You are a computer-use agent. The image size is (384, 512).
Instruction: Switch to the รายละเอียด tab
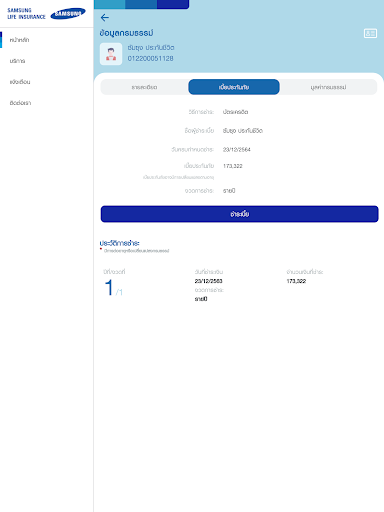click(x=144, y=87)
